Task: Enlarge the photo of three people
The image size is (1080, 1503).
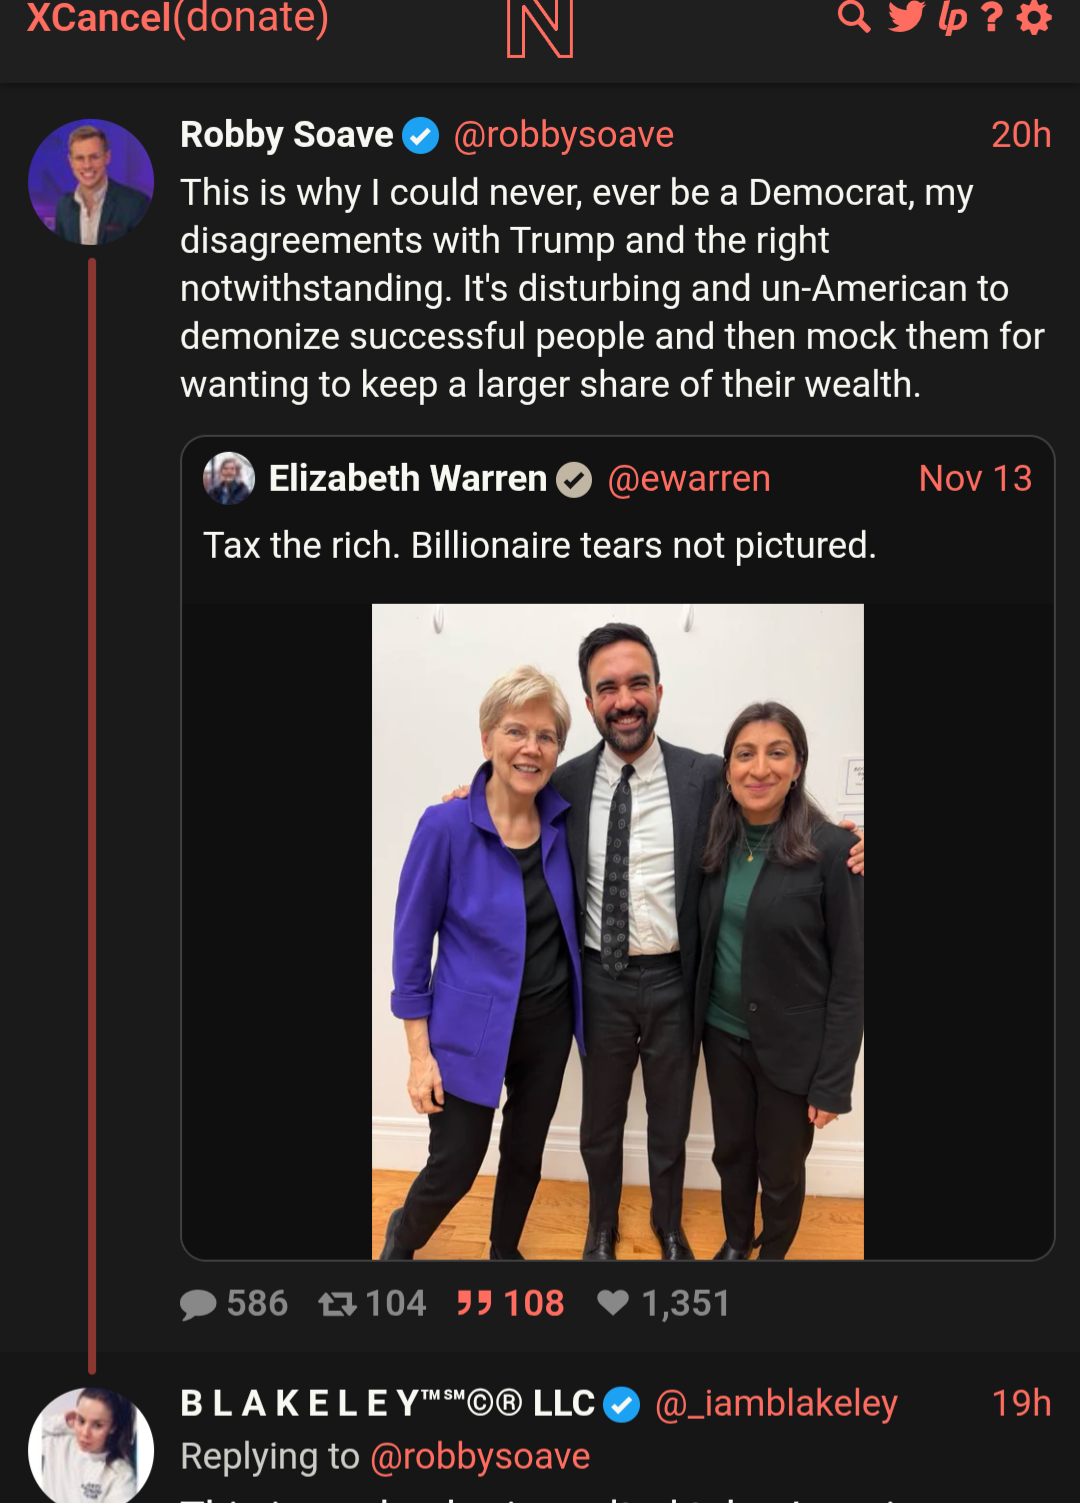Action: [617, 931]
